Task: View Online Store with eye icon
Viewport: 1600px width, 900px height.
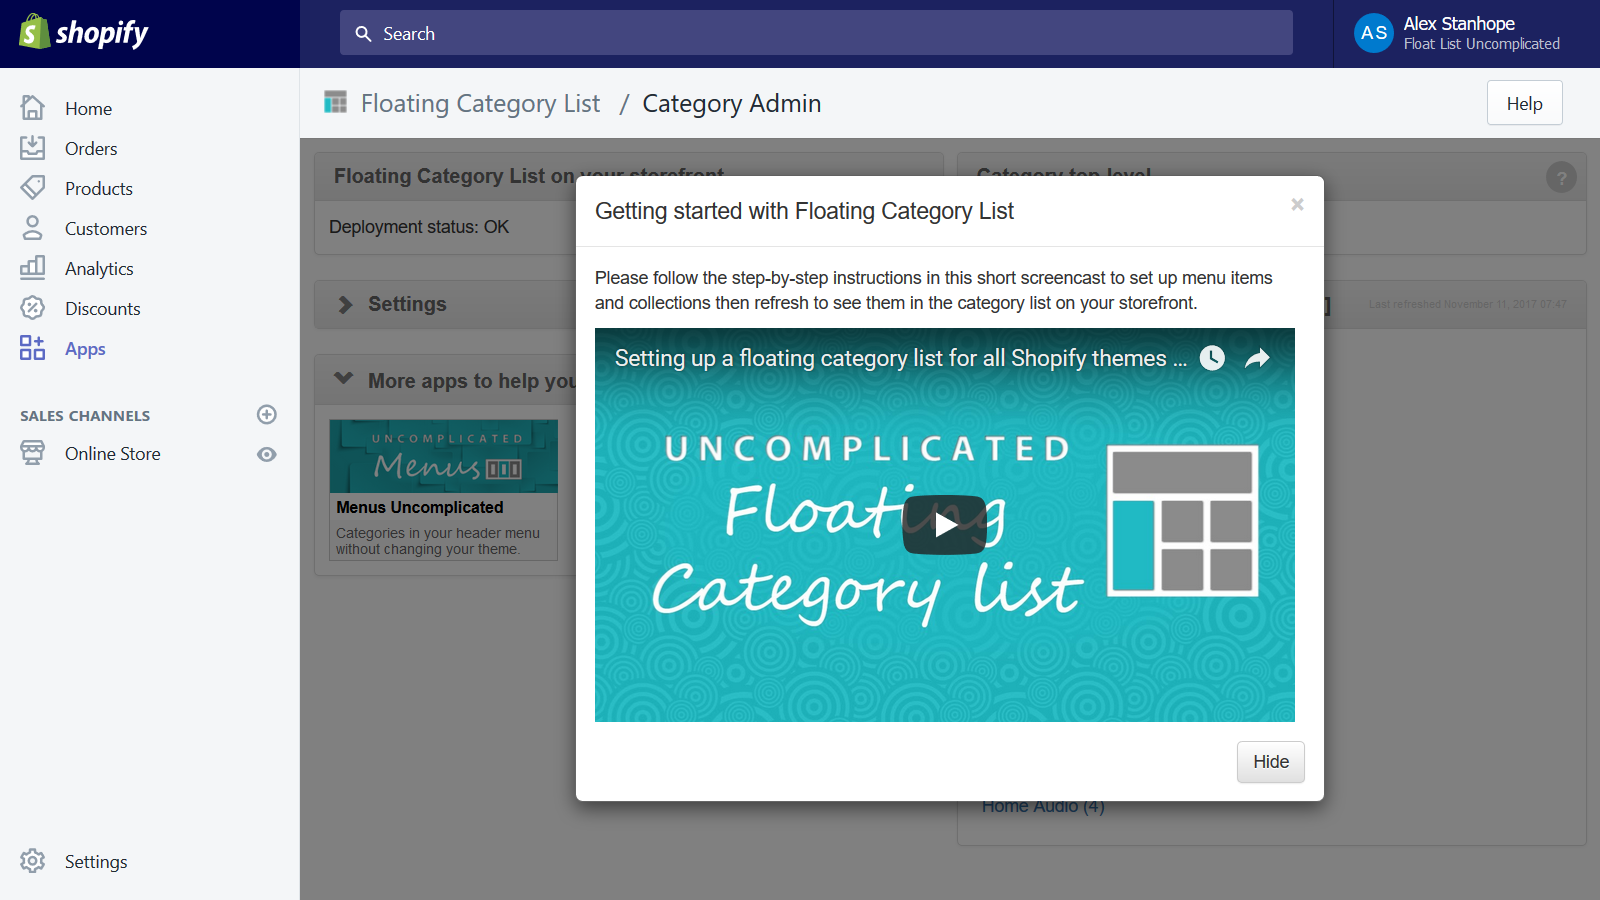Action: tap(267, 454)
